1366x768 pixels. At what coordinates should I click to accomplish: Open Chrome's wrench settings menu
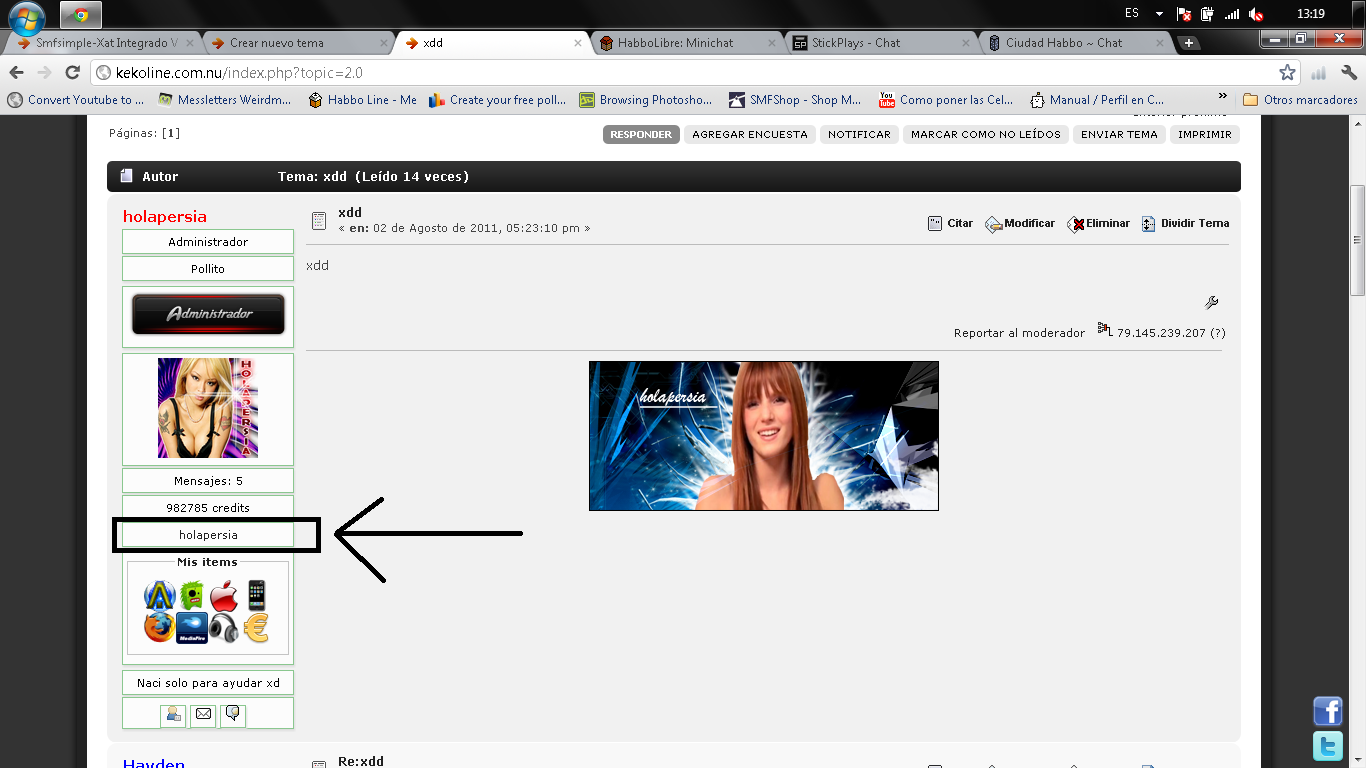pyautogui.click(x=1349, y=73)
